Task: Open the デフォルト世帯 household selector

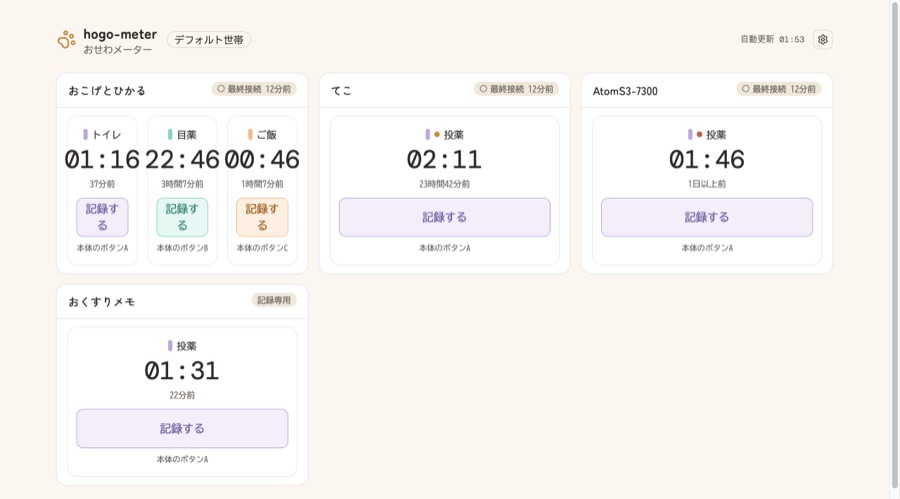Action: [x=209, y=40]
